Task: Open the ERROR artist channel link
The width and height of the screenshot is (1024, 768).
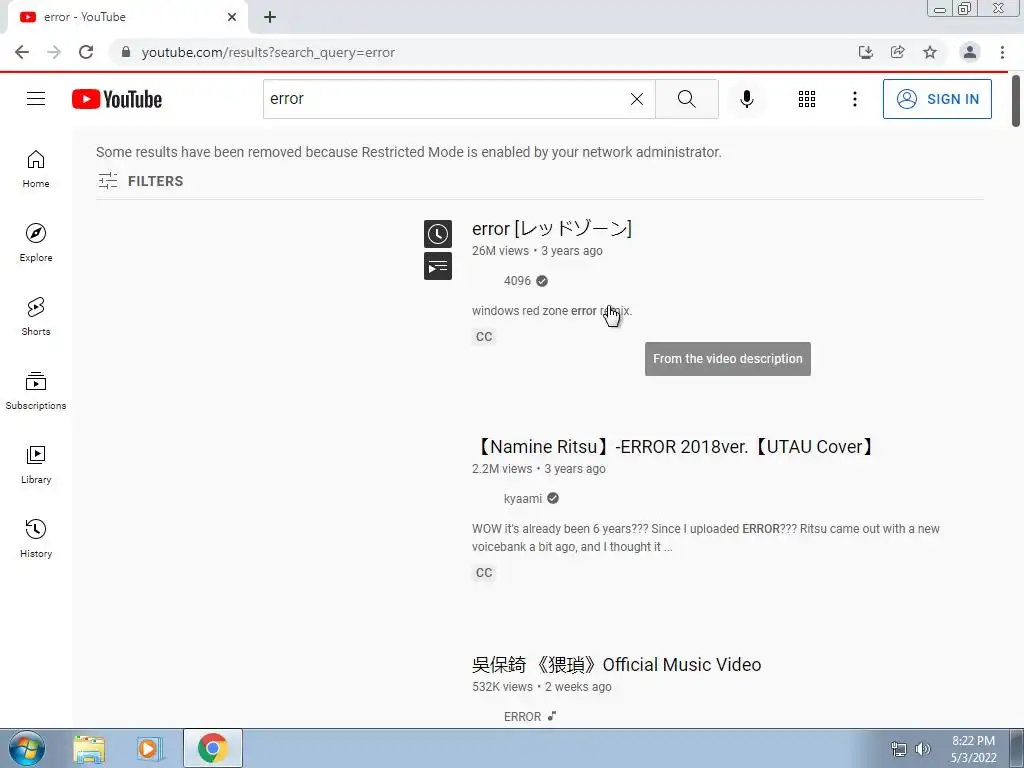Action: pyautogui.click(x=522, y=716)
